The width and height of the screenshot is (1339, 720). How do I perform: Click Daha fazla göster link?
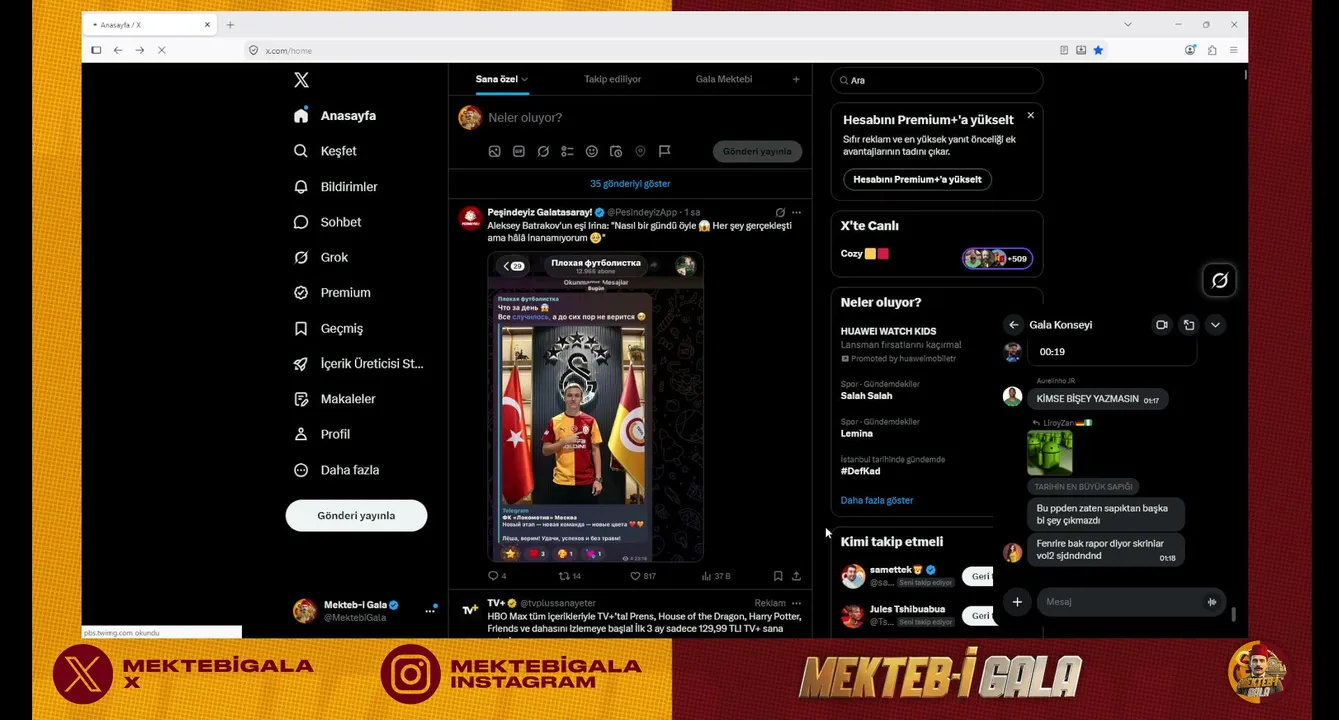pyautogui.click(x=877, y=500)
